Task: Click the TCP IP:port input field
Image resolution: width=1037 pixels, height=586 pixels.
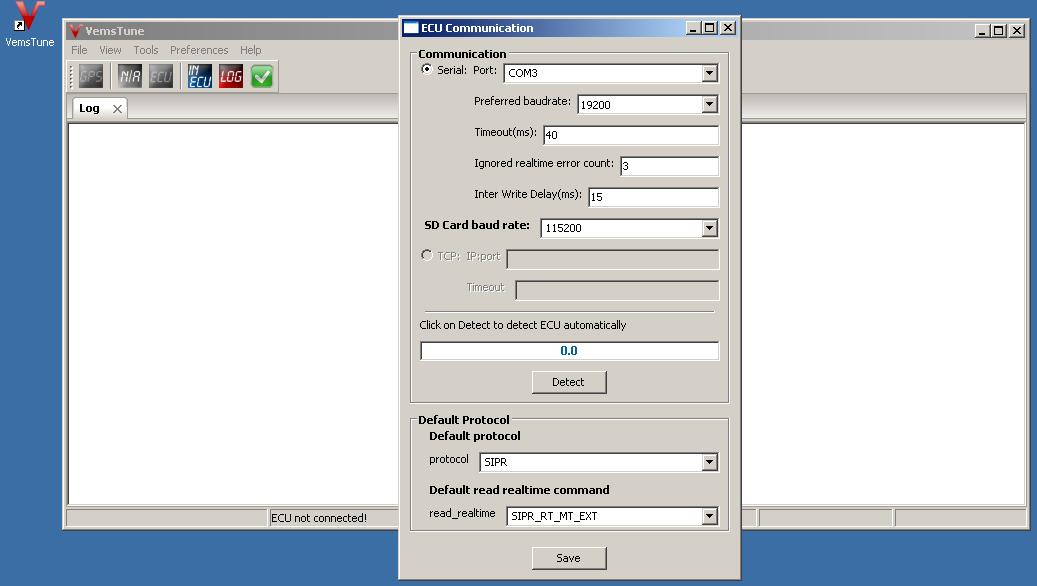Action: coord(612,259)
